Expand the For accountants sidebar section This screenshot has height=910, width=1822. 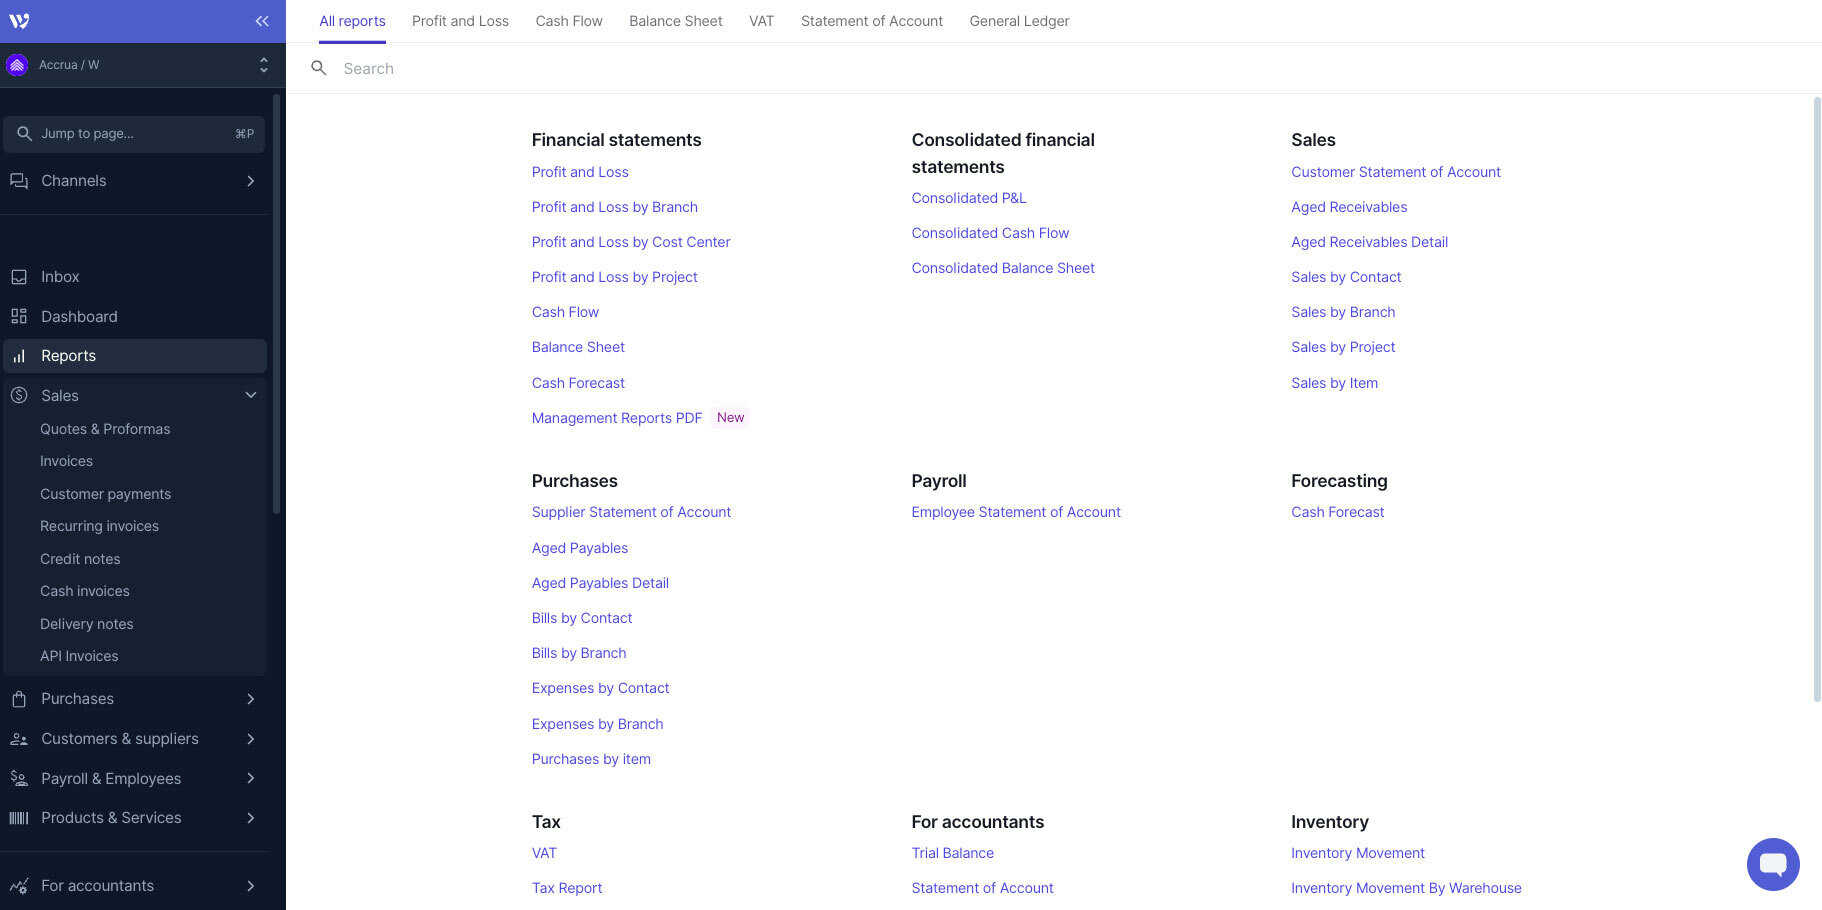[x=251, y=886]
